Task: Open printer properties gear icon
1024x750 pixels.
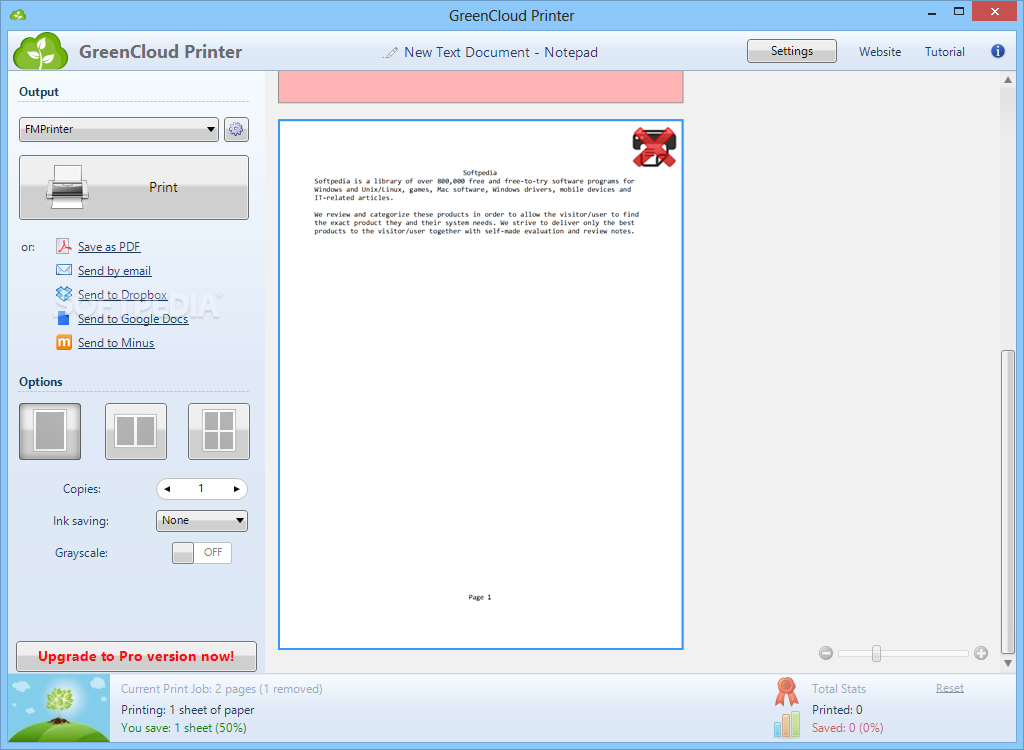Action: pos(236,129)
